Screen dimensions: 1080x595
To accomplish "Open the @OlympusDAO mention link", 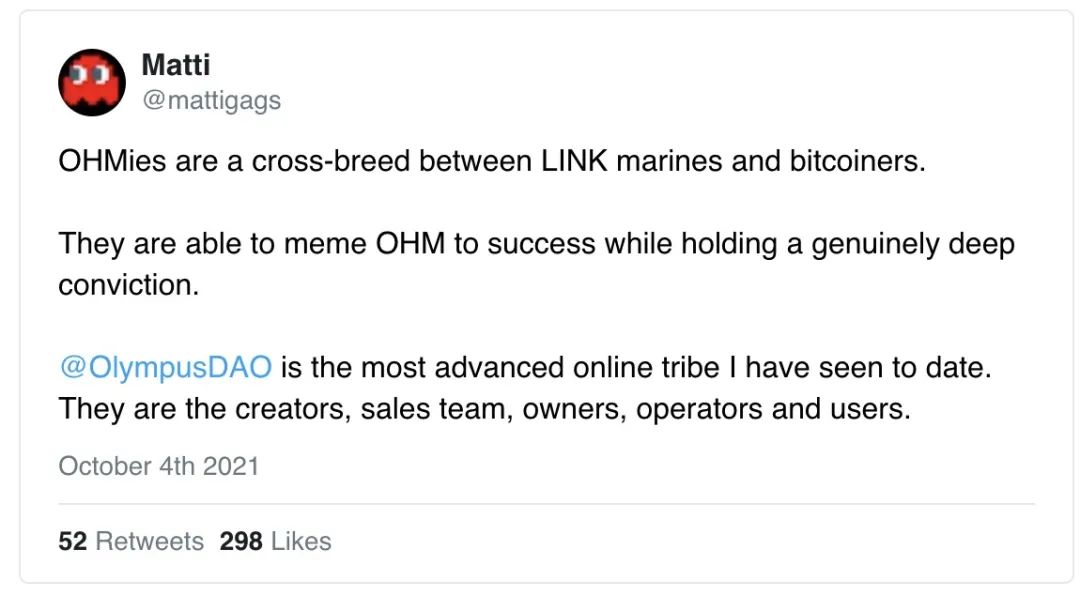I will 165,367.
